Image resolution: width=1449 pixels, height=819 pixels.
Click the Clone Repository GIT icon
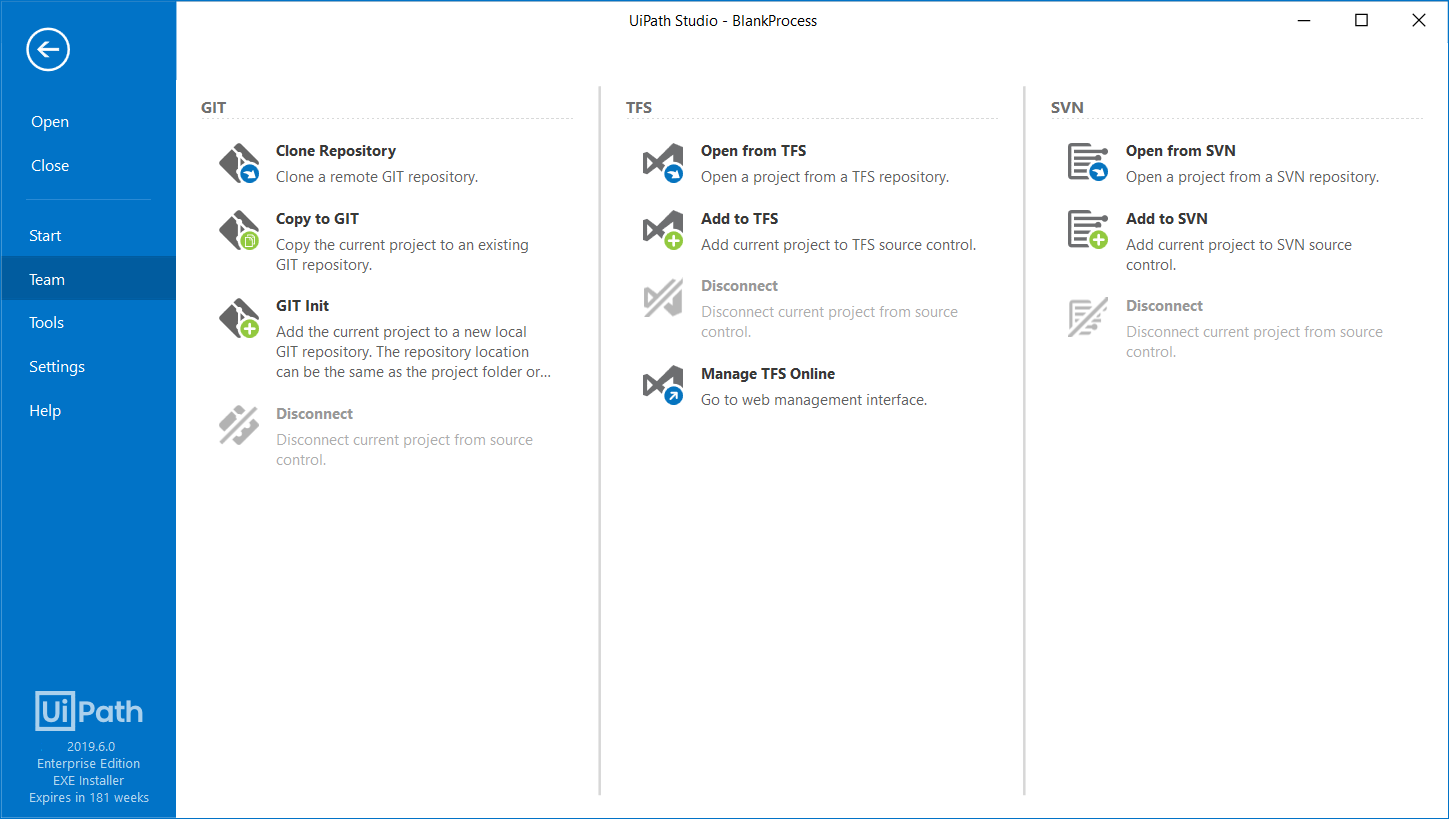coord(239,164)
